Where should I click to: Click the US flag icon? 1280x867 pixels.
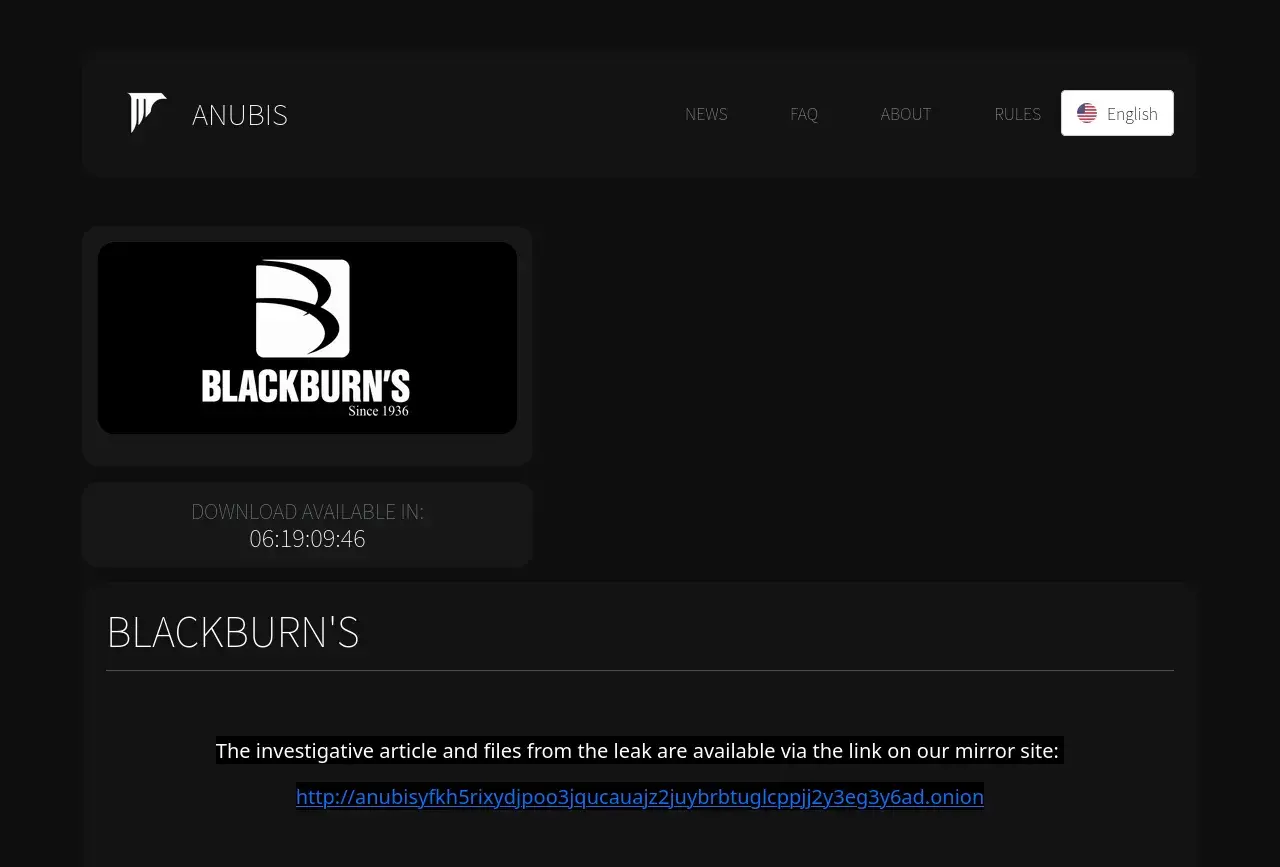(x=1087, y=113)
